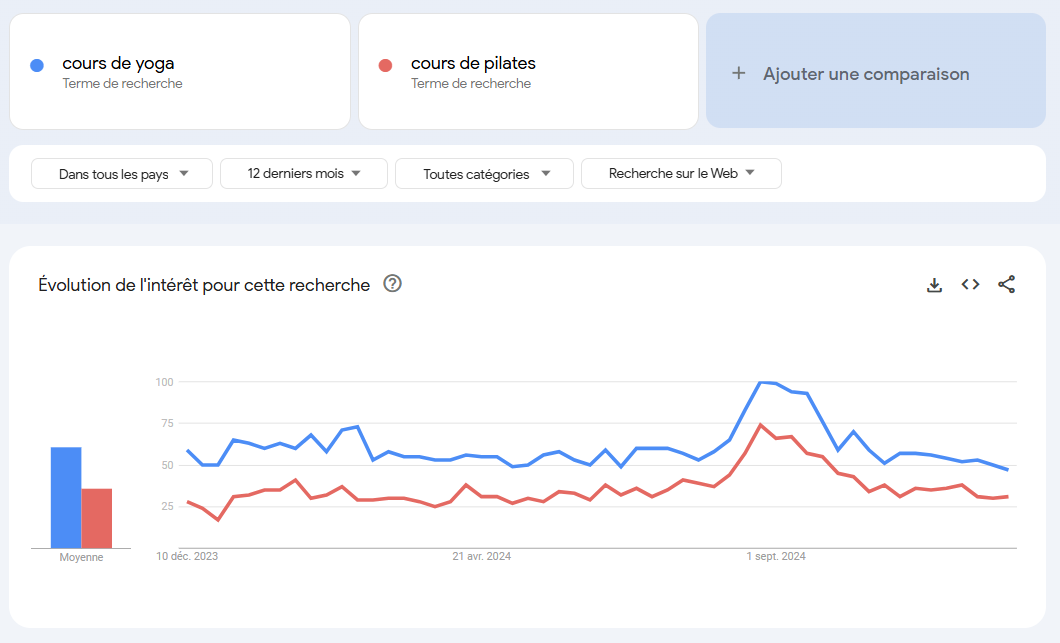Open the help icon beside the chart title

(x=392, y=284)
